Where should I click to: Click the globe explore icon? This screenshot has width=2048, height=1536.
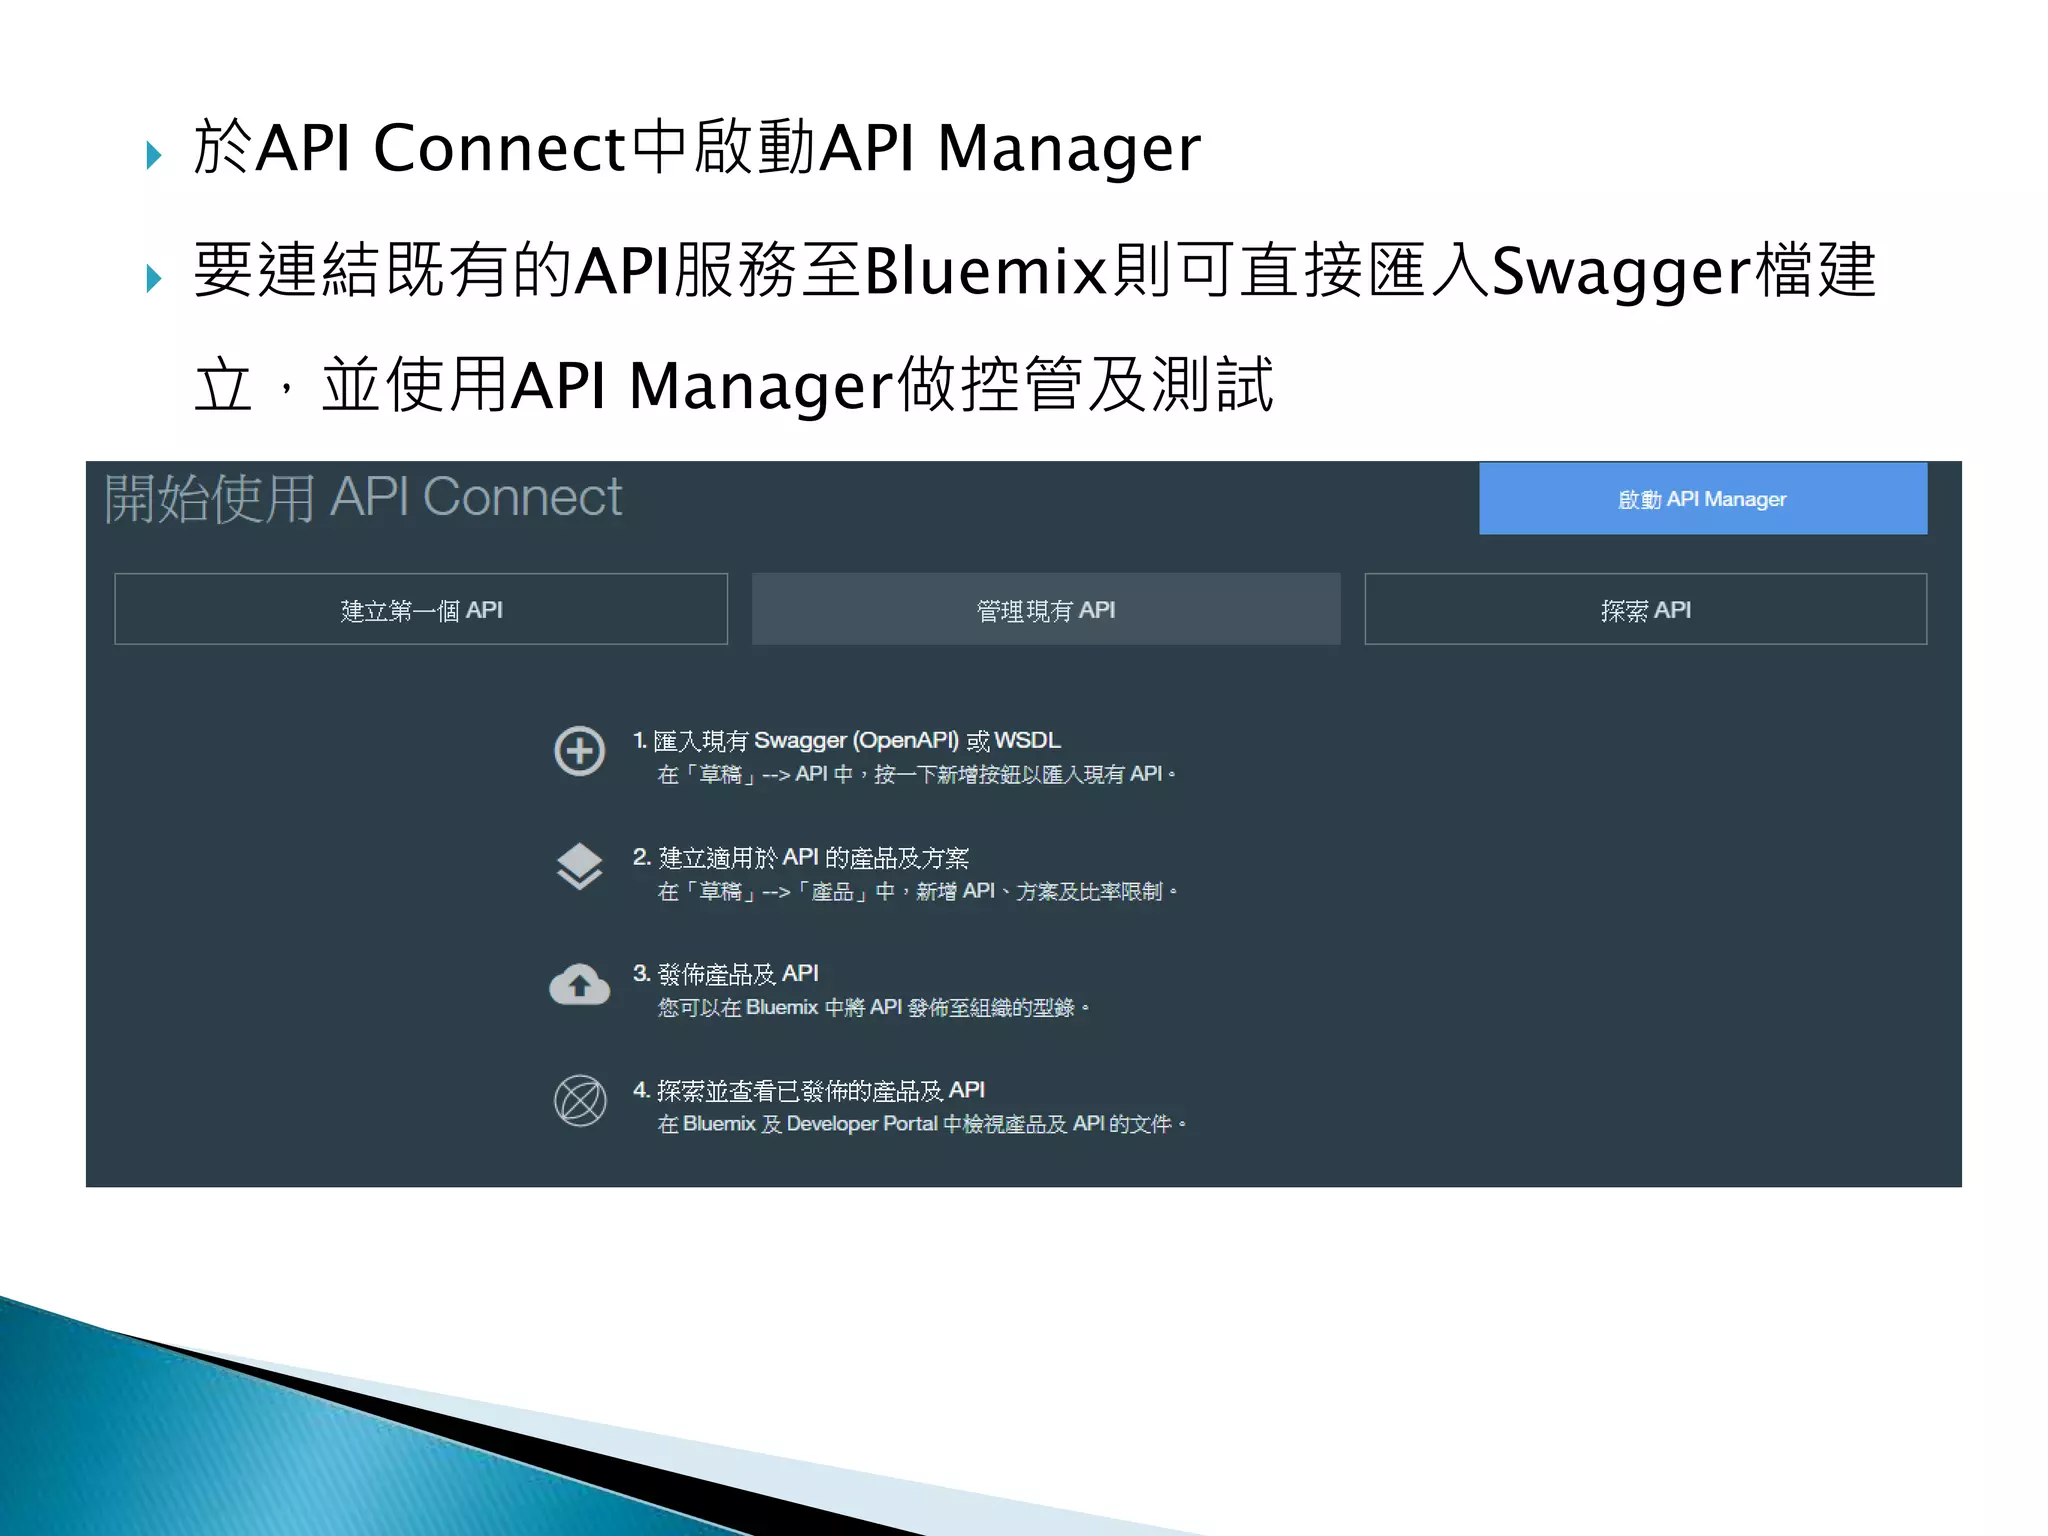coord(580,1101)
